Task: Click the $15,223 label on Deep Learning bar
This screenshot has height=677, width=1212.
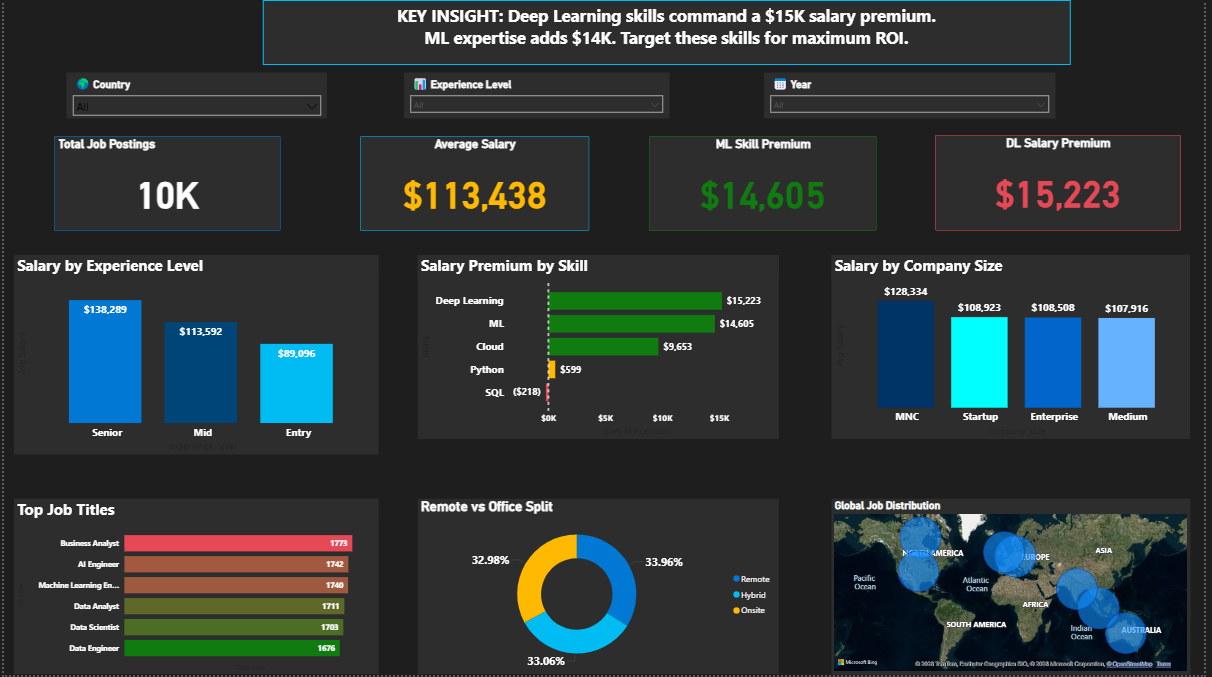Action: pyautogui.click(x=744, y=300)
